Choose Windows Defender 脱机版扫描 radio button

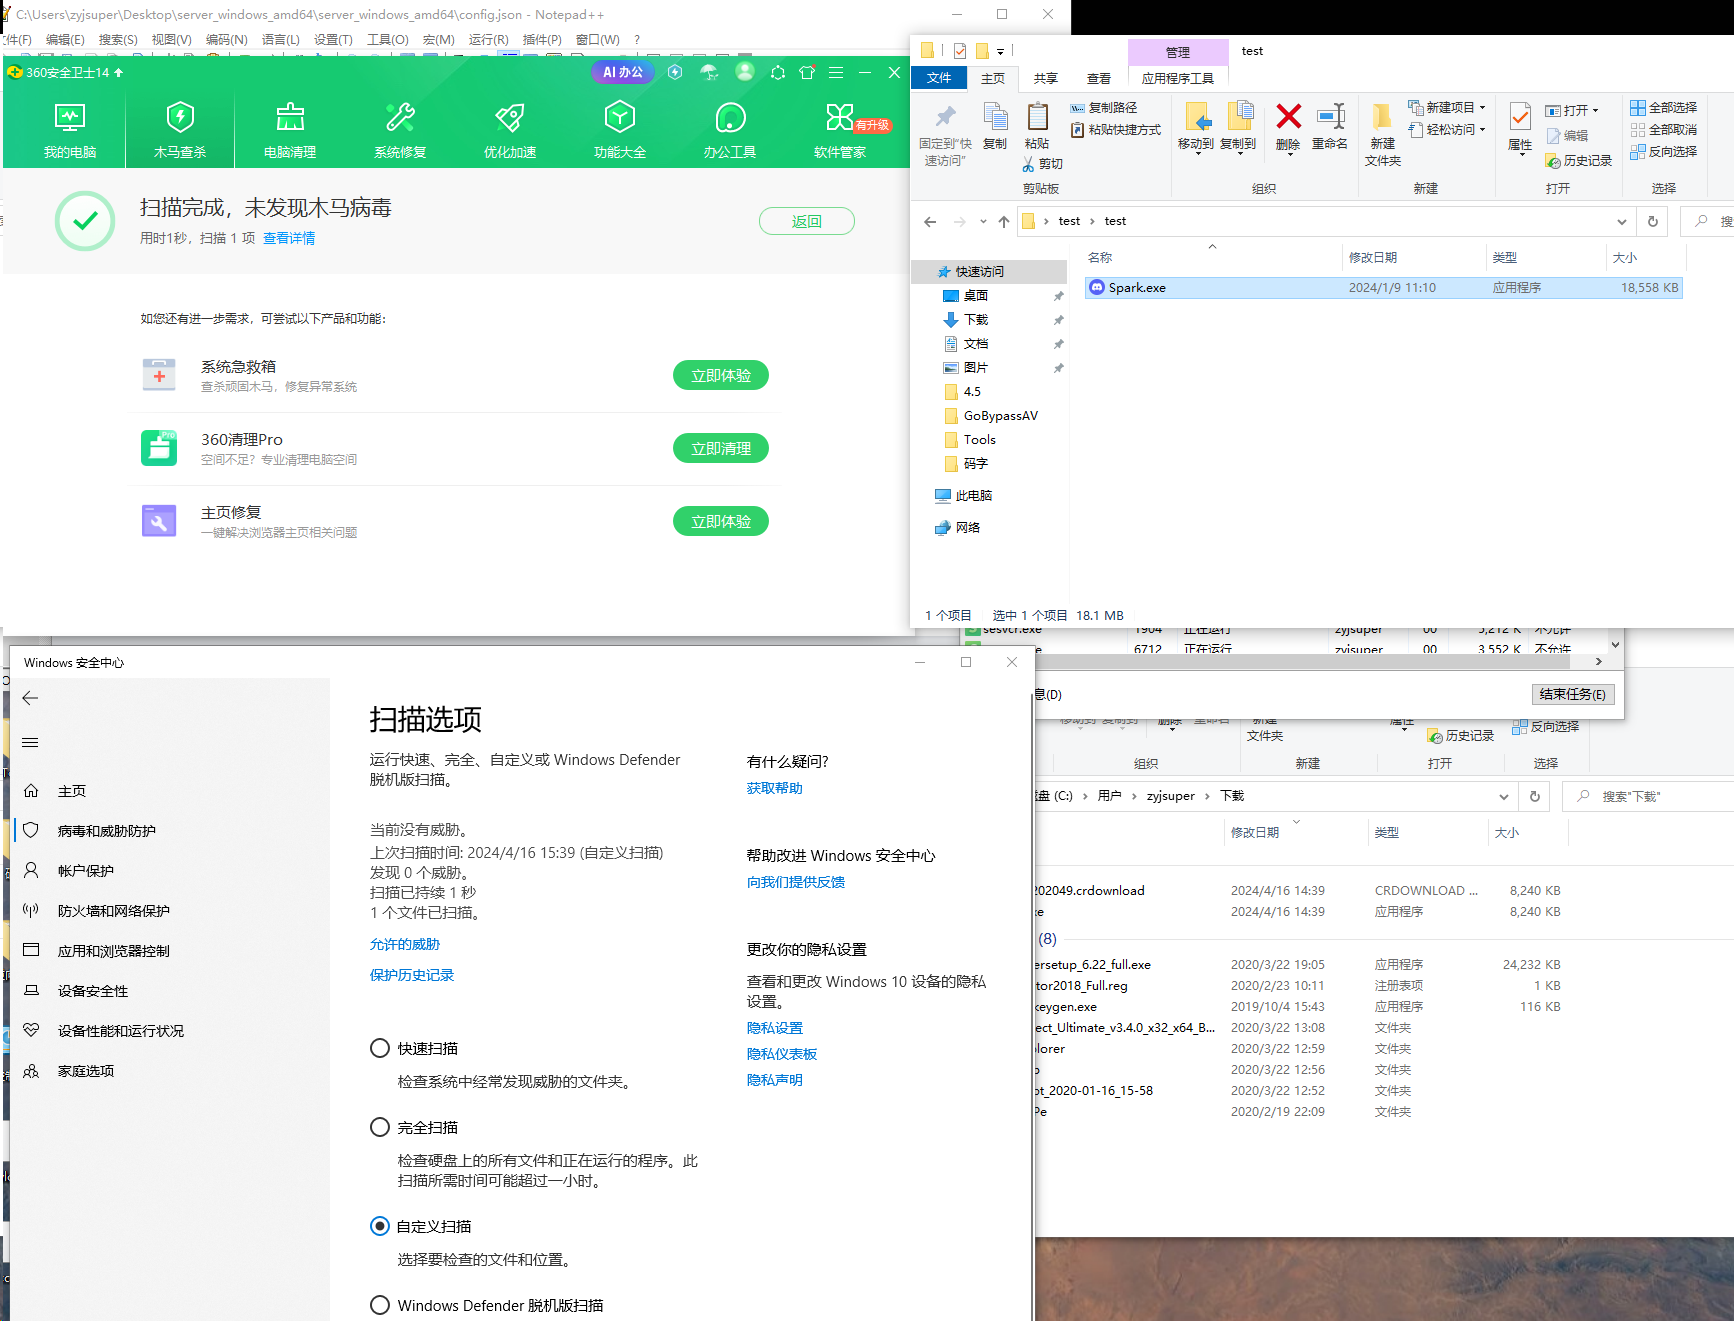click(x=380, y=1305)
